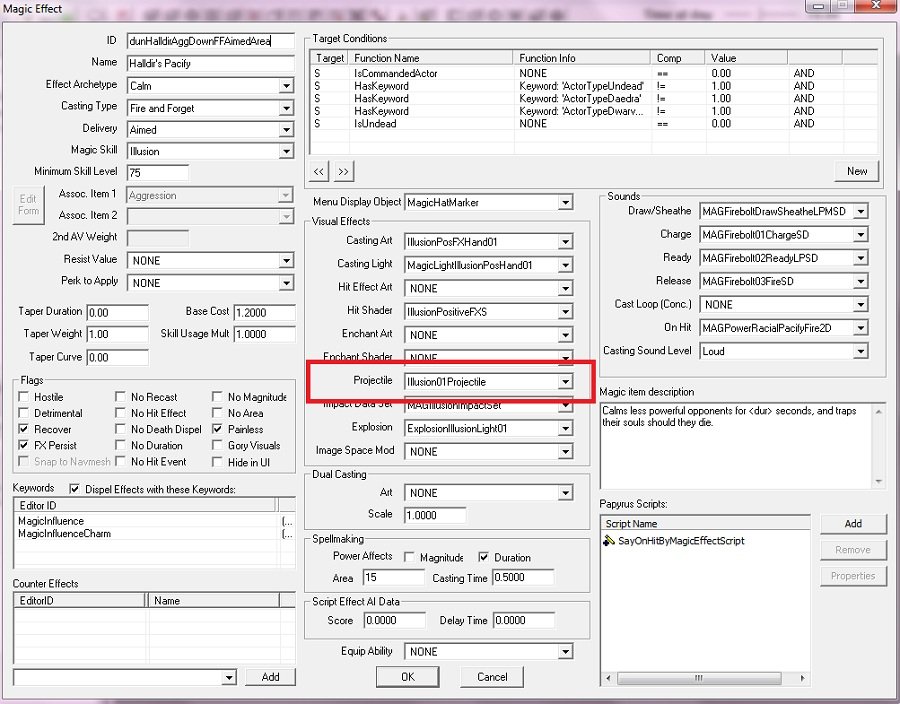Open the Hit Shader dropdown

(565, 312)
